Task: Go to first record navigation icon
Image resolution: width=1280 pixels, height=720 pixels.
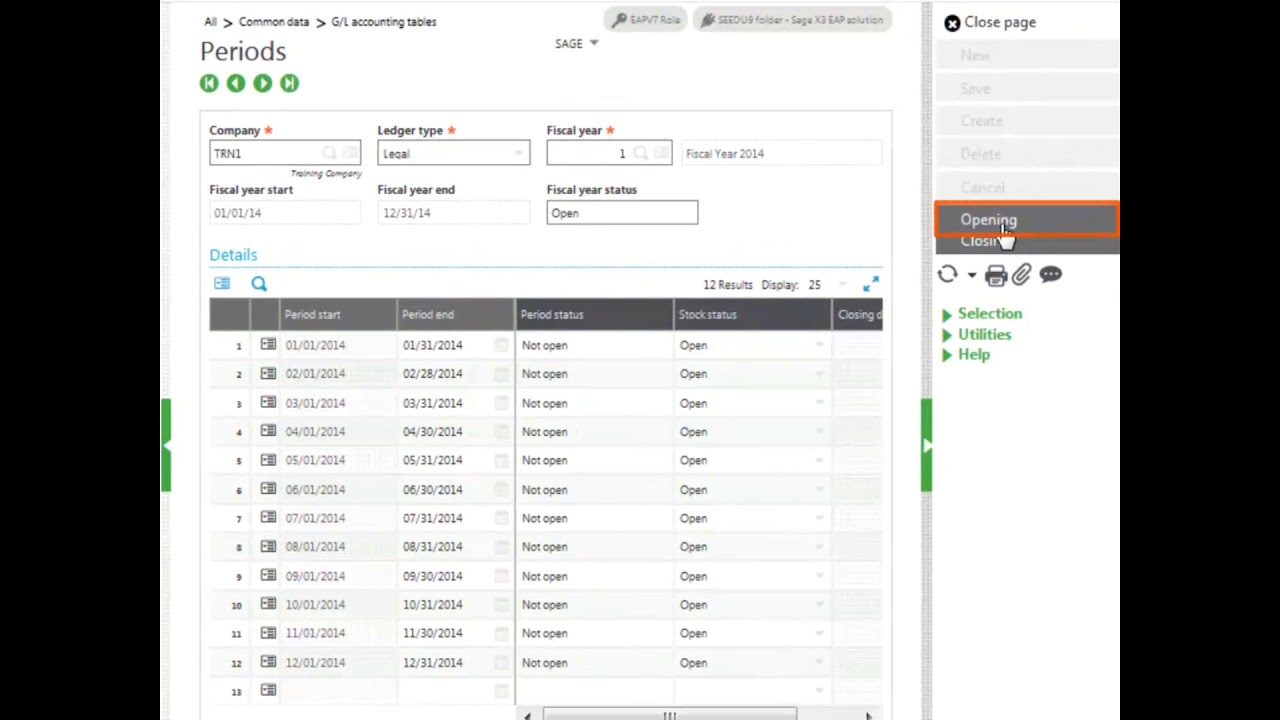Action: (209, 84)
